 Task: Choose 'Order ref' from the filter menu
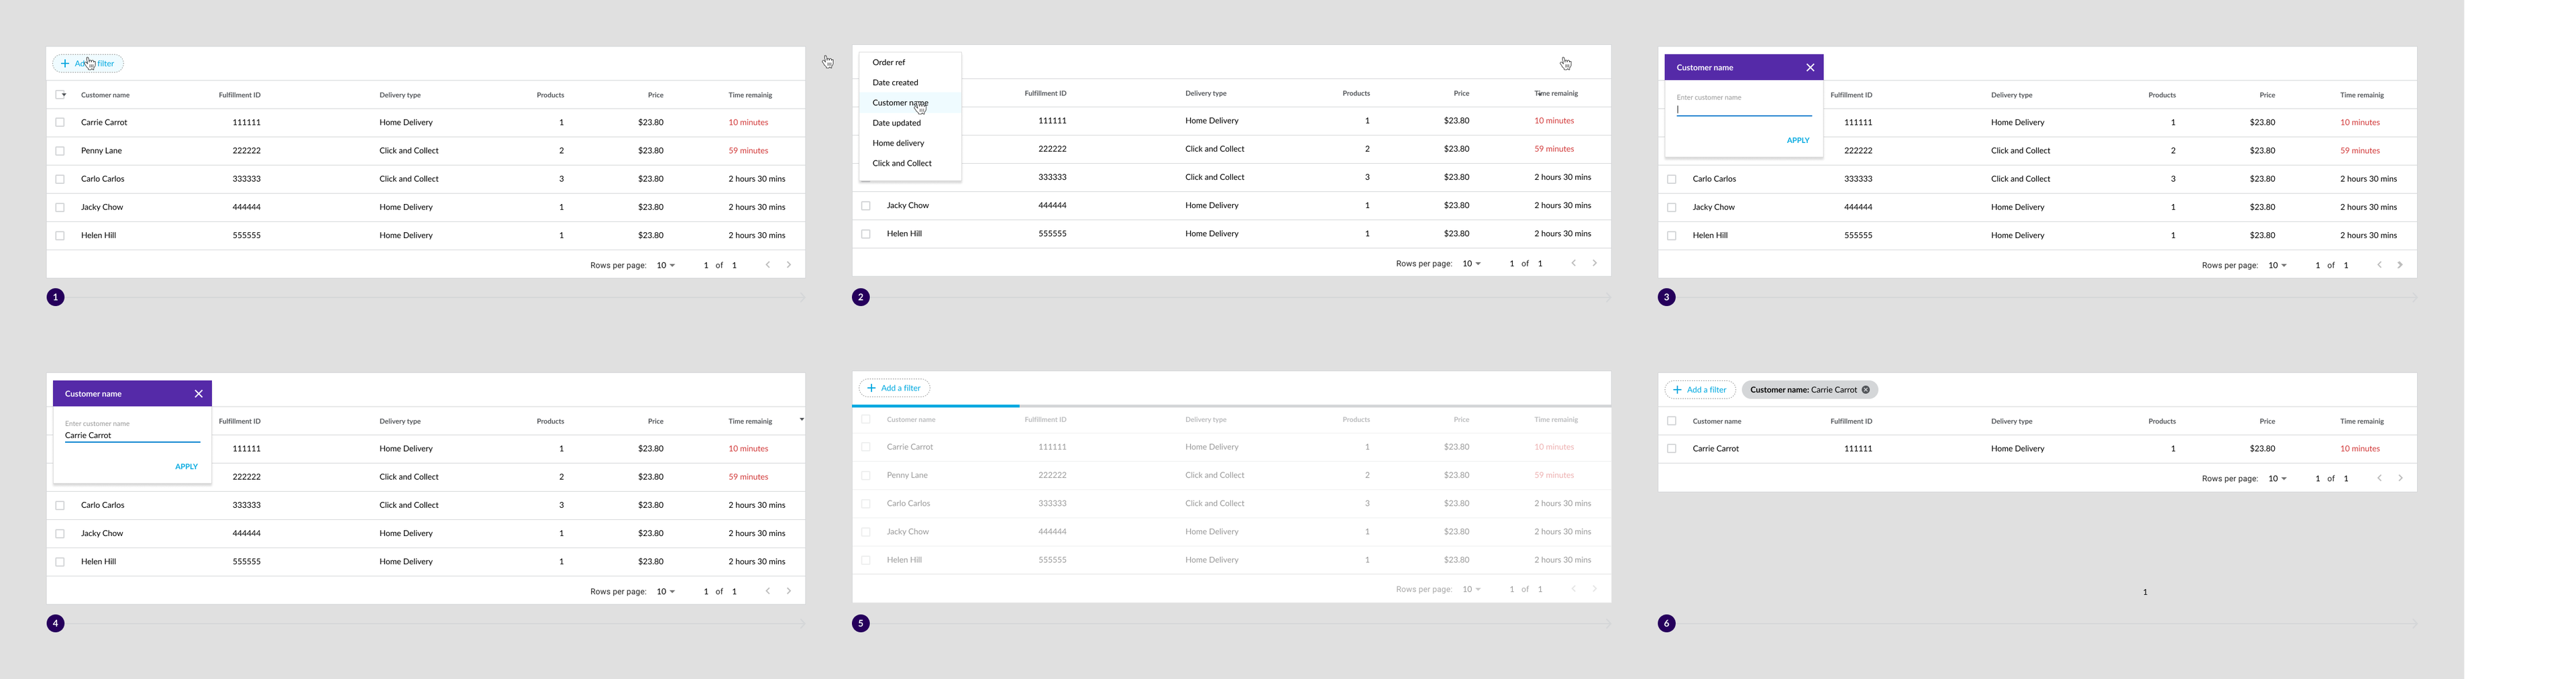point(888,62)
